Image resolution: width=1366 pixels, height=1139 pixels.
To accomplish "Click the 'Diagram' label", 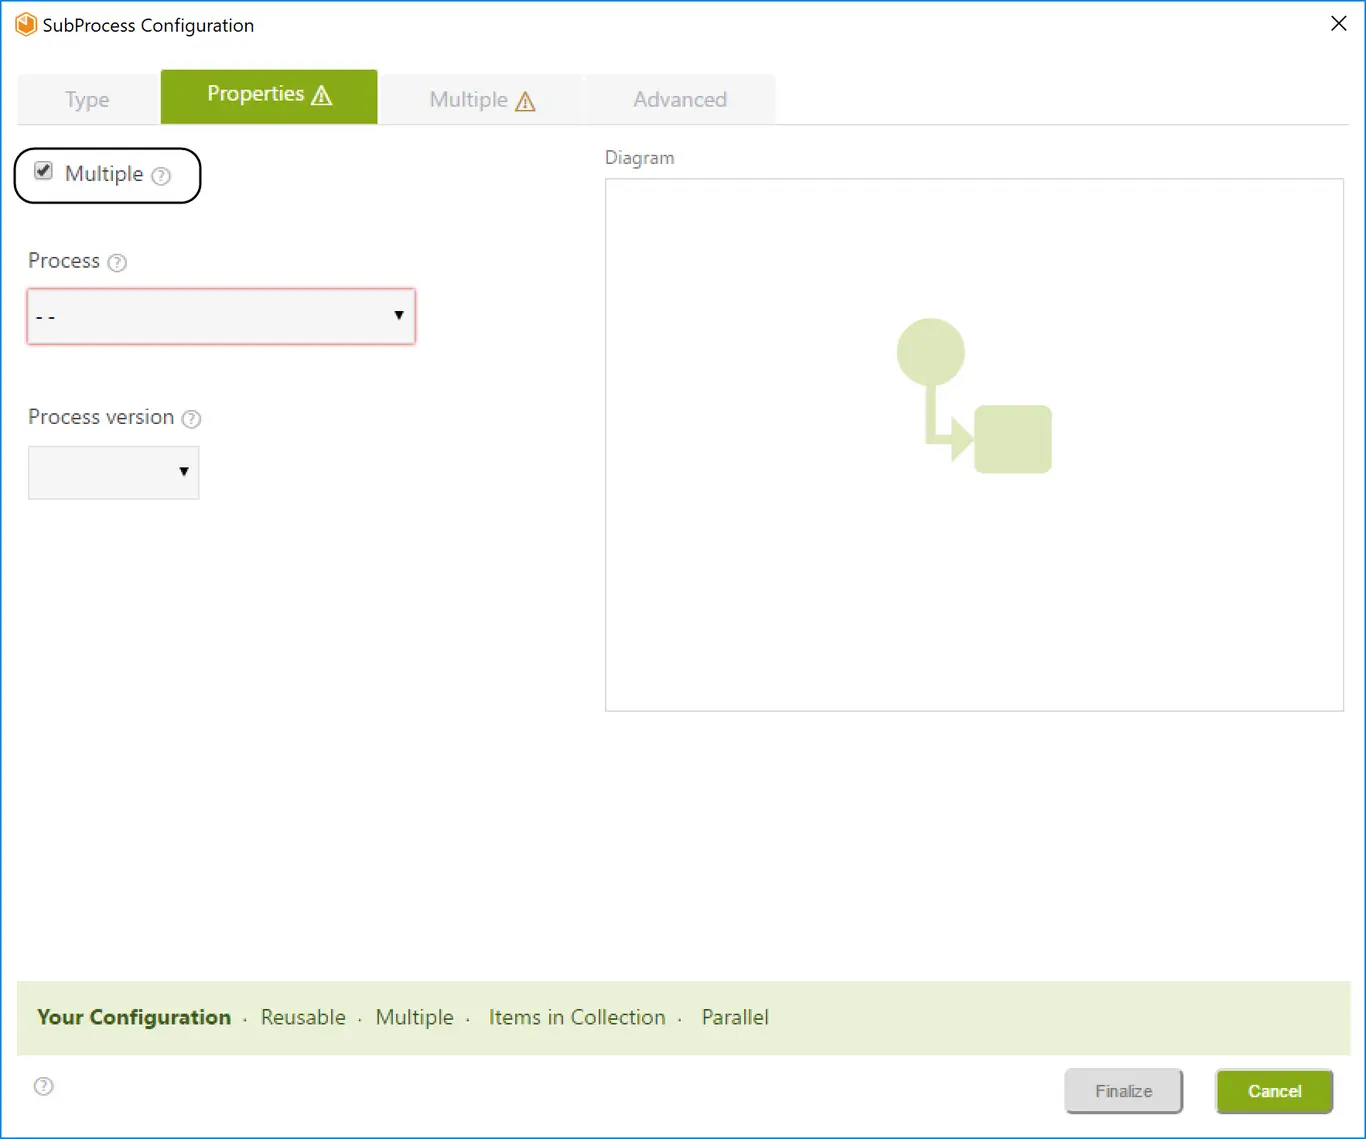I will point(640,158).
